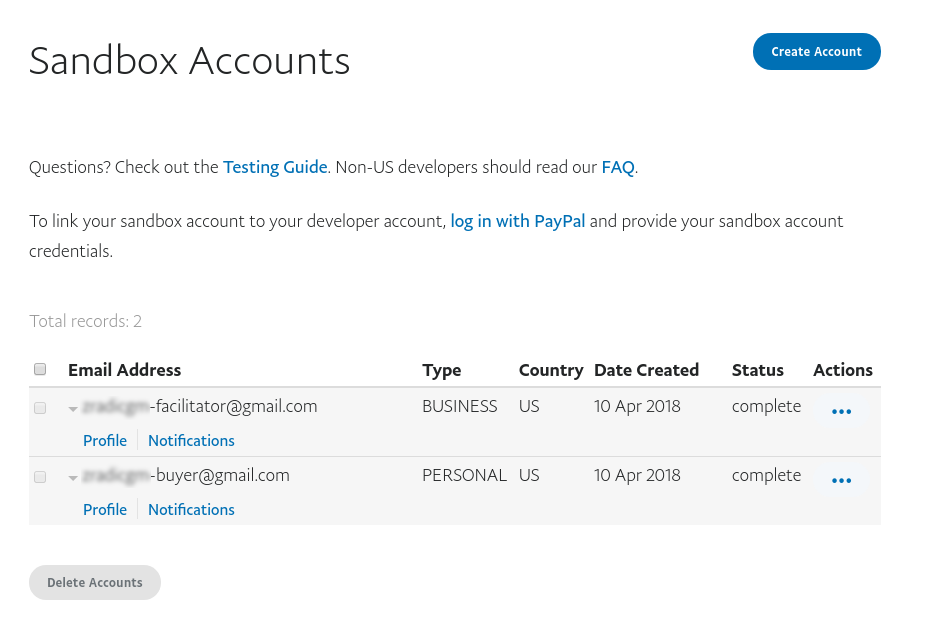The image size is (926, 620).
Task: Open the actions menu for the buyer account
Action: [841, 479]
